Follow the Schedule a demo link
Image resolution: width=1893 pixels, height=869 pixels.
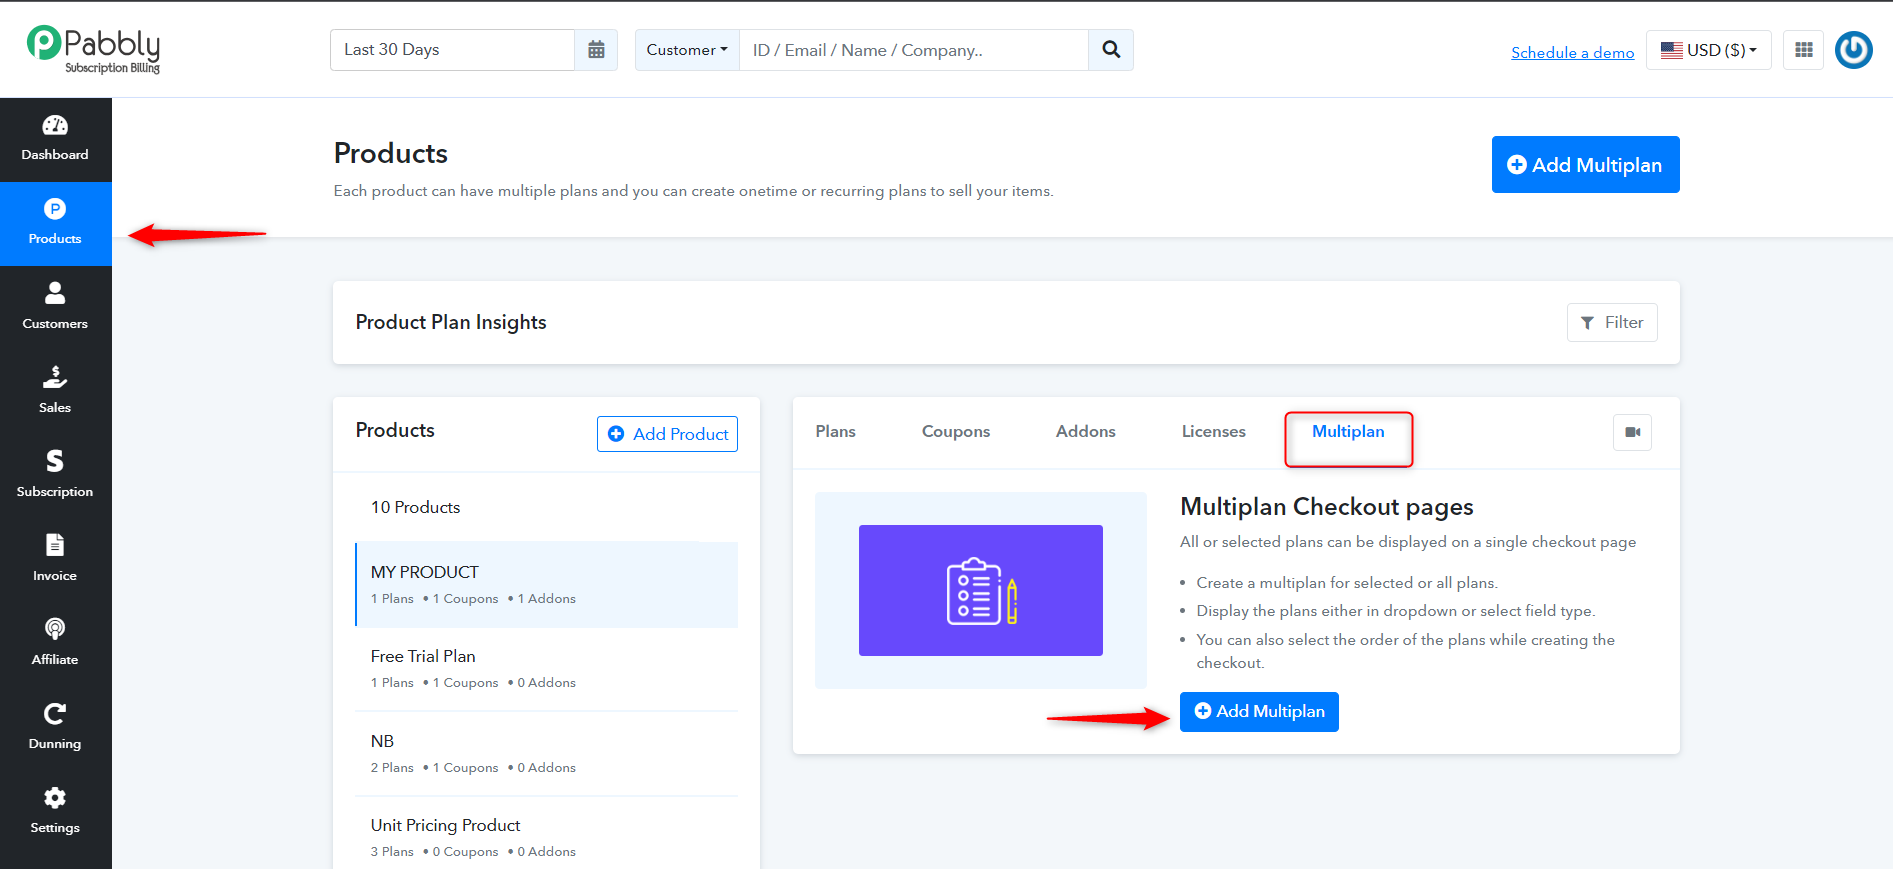coord(1573,52)
